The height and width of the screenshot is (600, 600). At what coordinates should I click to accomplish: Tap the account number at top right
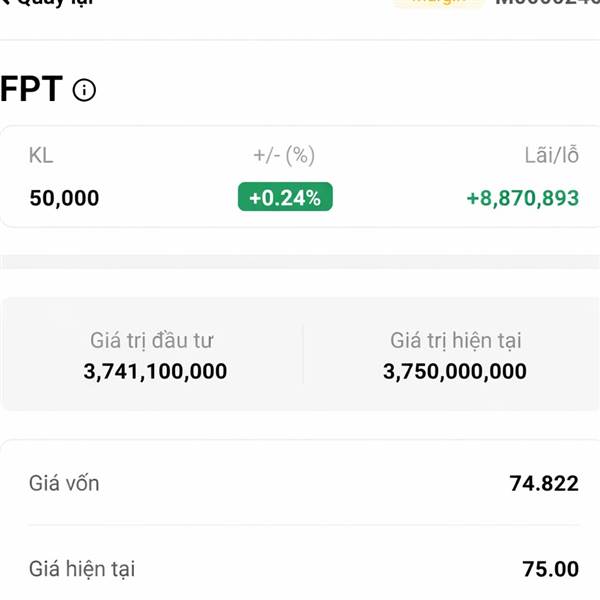point(548,3)
